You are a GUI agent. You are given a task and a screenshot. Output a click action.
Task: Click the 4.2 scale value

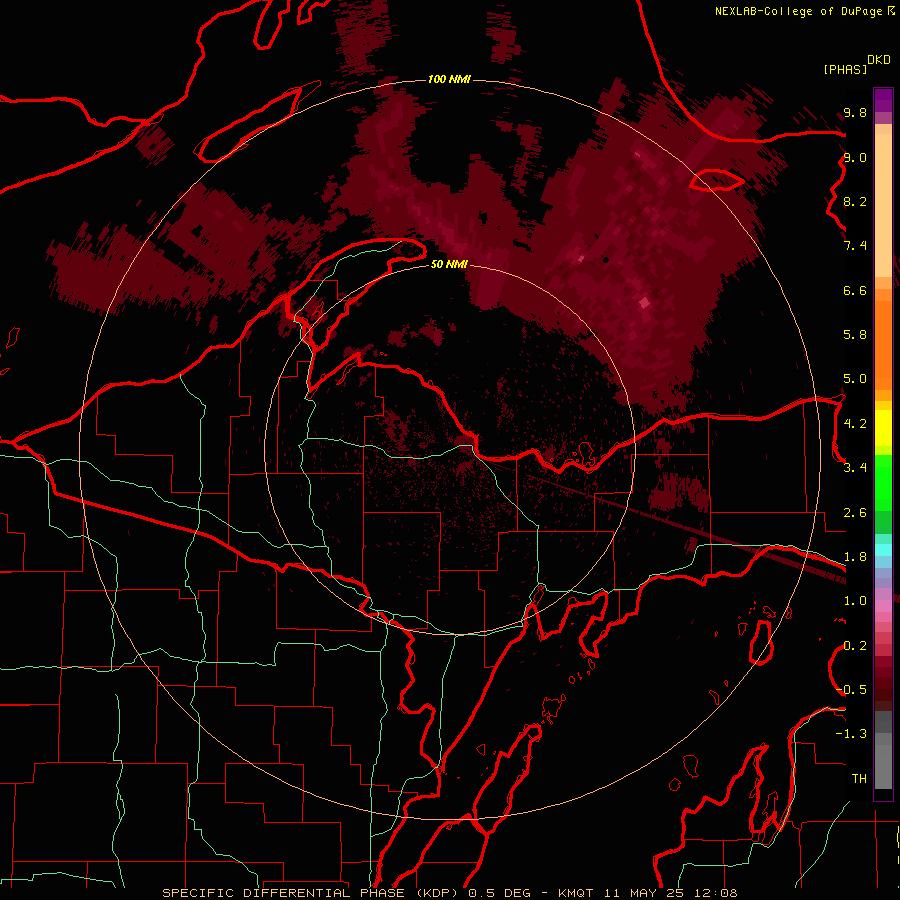coord(855,424)
